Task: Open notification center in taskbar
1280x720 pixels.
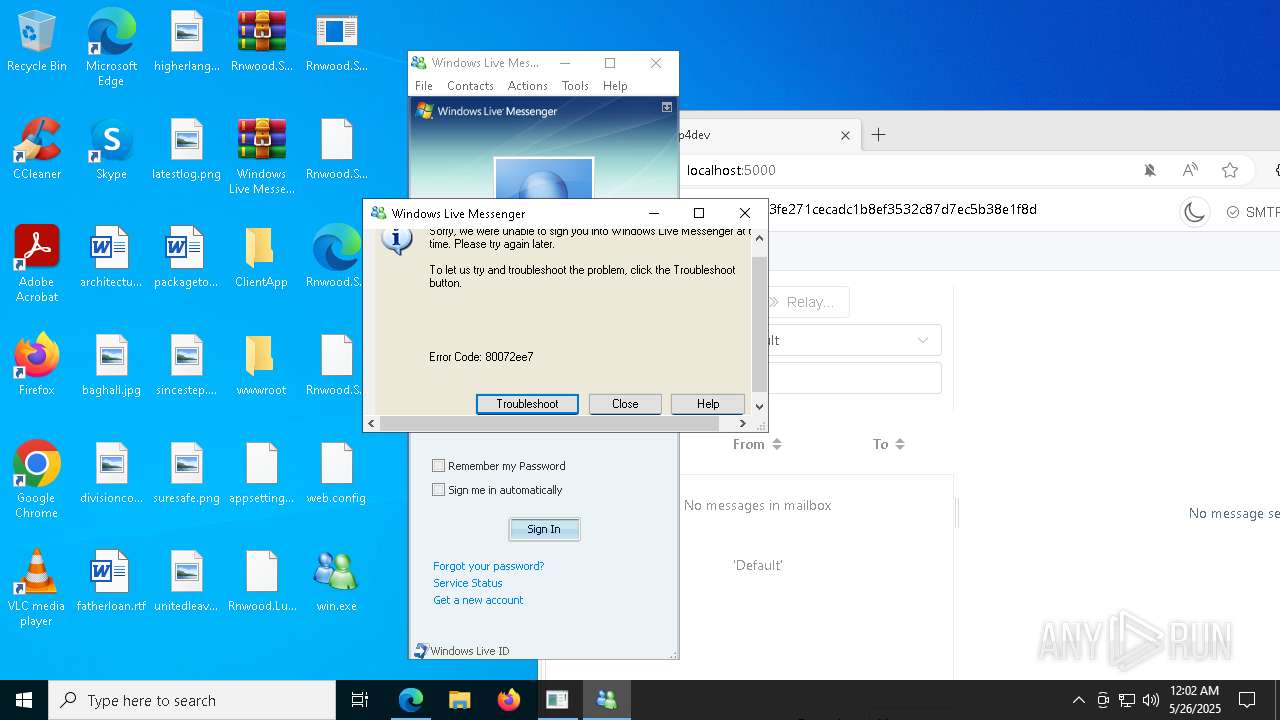Action: point(1247,700)
